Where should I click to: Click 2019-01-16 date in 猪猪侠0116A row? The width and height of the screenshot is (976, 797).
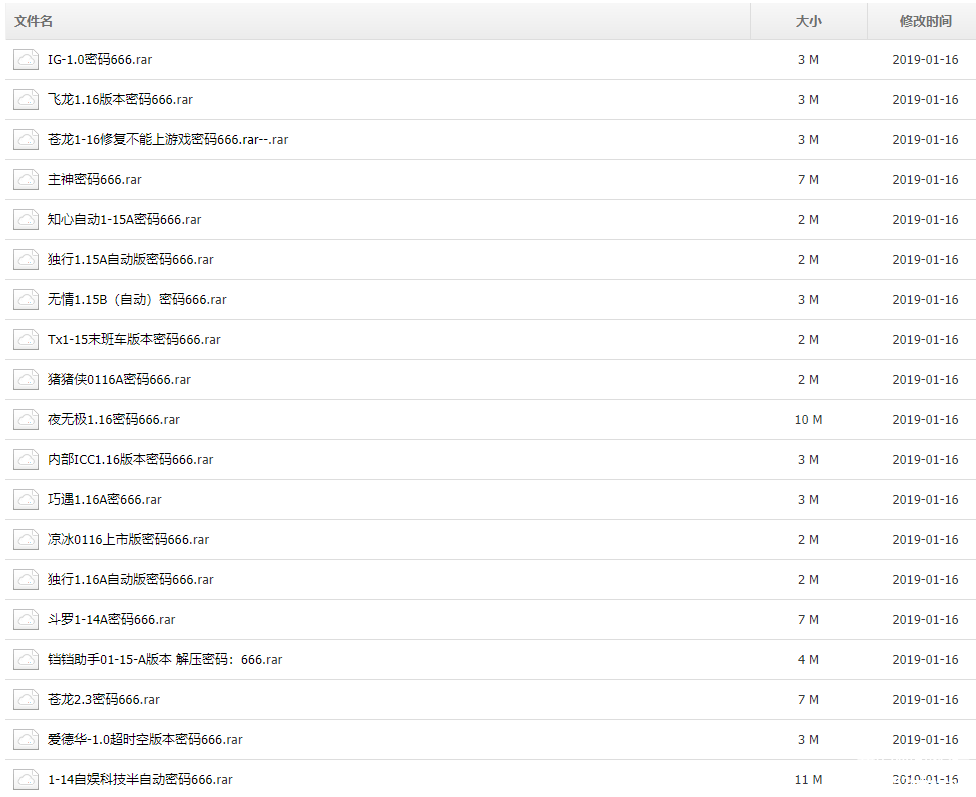click(x=926, y=379)
